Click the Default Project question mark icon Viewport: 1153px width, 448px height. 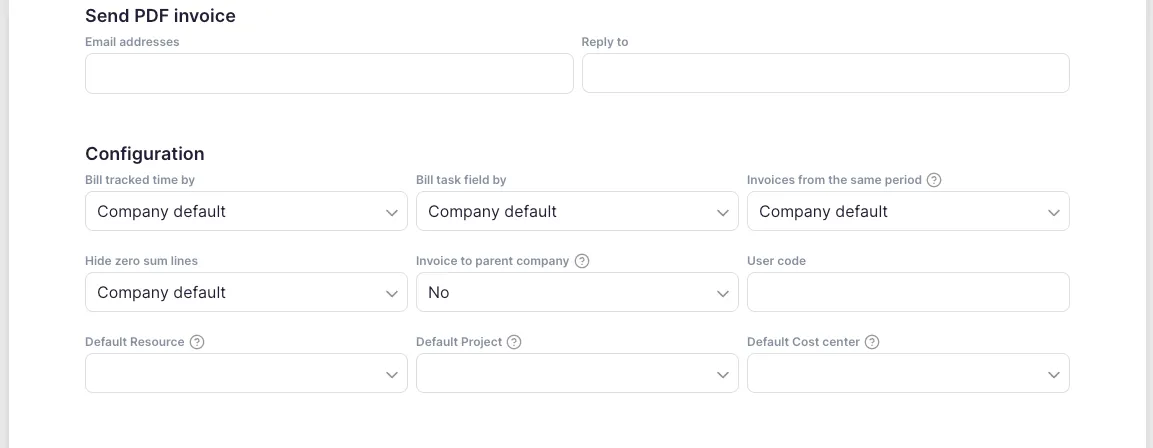pyautogui.click(x=514, y=342)
